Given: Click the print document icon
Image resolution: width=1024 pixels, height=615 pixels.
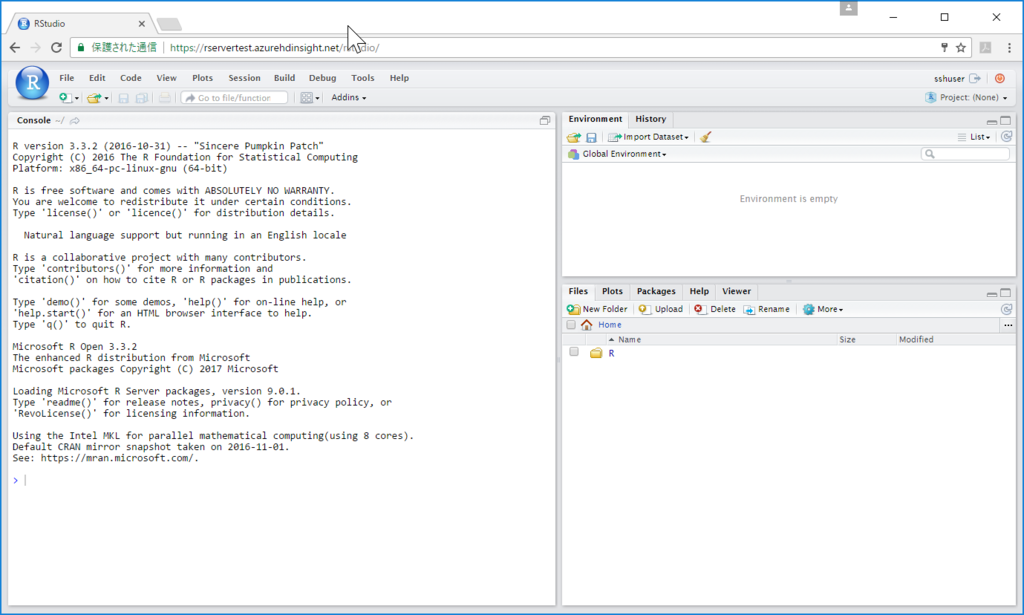Looking at the screenshot, I should [165, 98].
